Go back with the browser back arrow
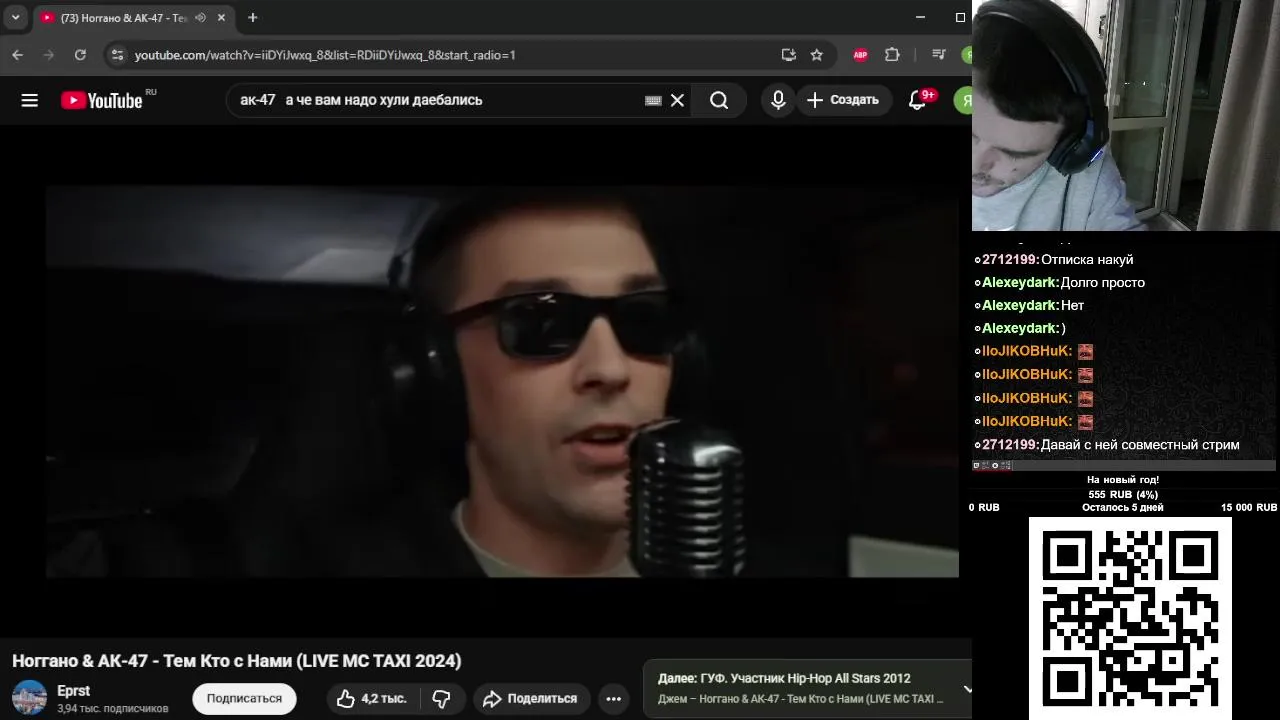Viewport: 1280px width, 720px height. pyautogui.click(x=18, y=55)
